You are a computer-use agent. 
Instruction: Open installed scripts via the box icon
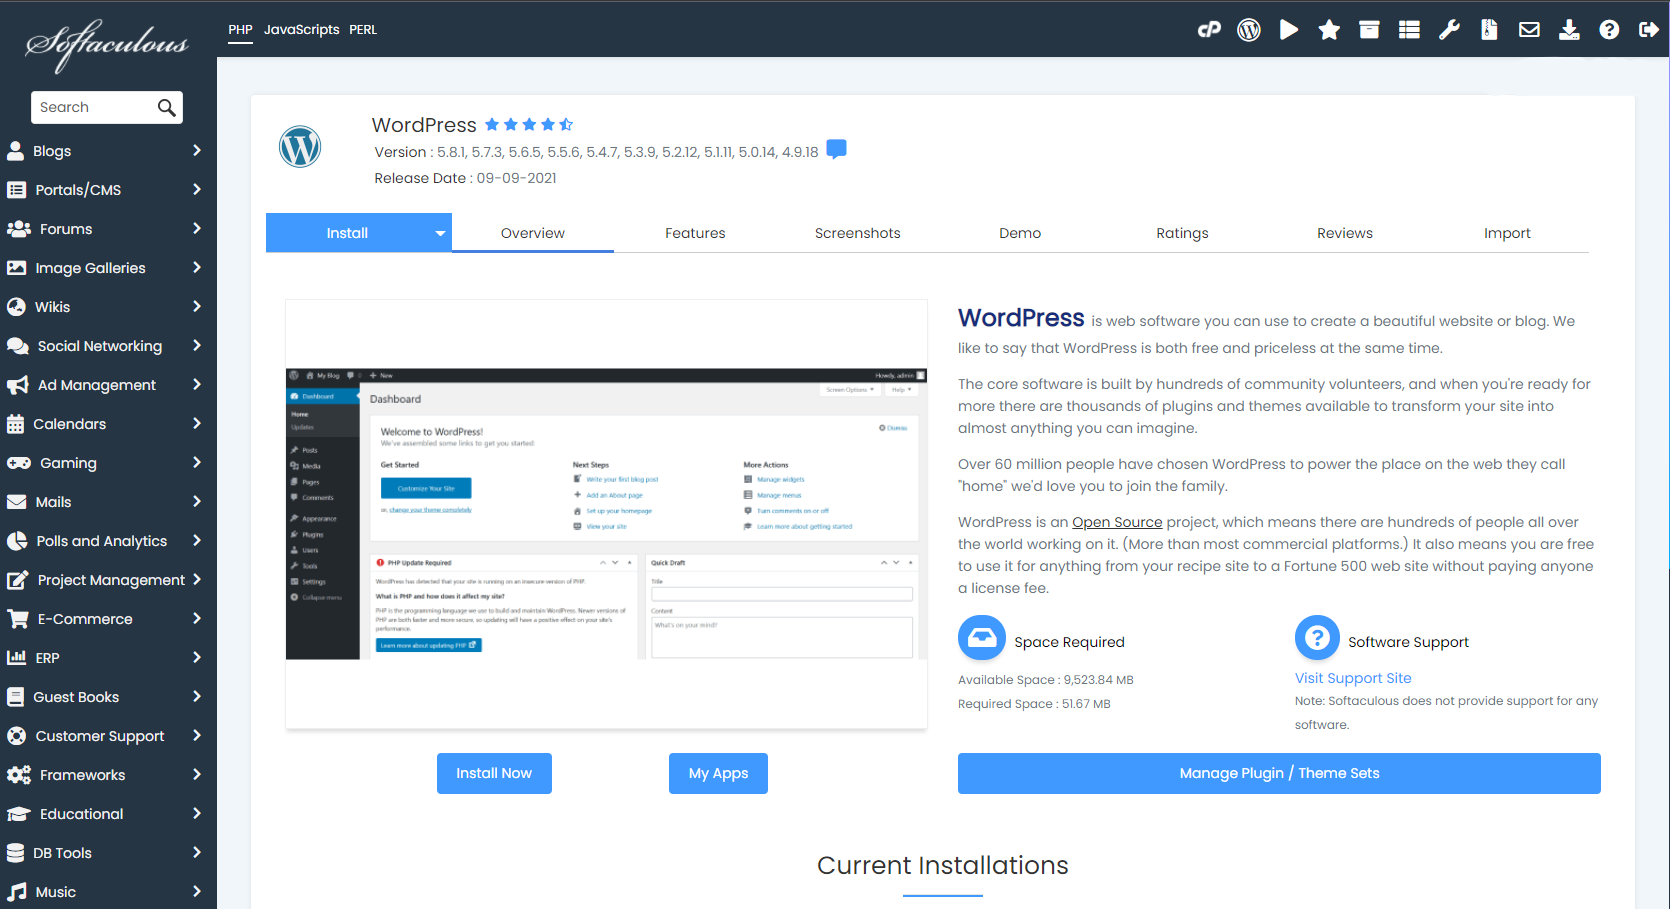click(x=1369, y=29)
